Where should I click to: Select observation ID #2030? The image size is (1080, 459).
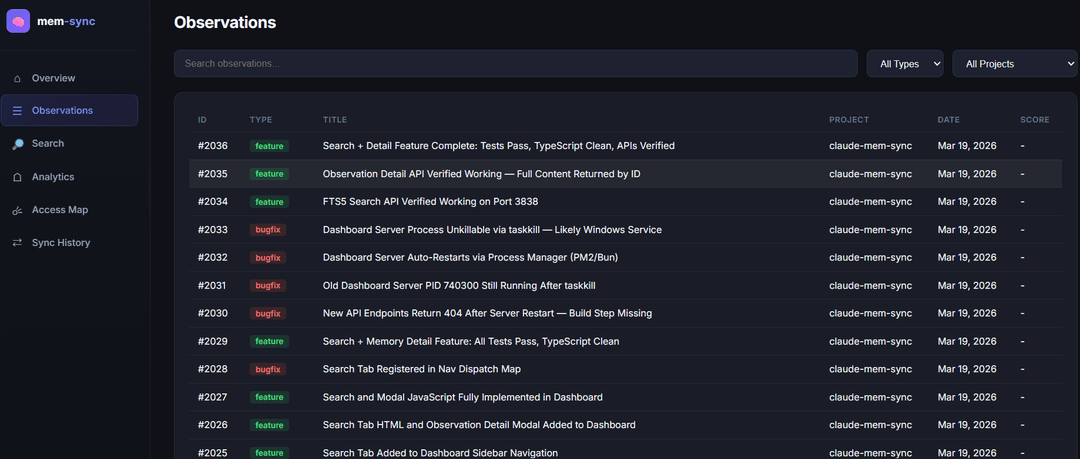pyautogui.click(x=213, y=314)
